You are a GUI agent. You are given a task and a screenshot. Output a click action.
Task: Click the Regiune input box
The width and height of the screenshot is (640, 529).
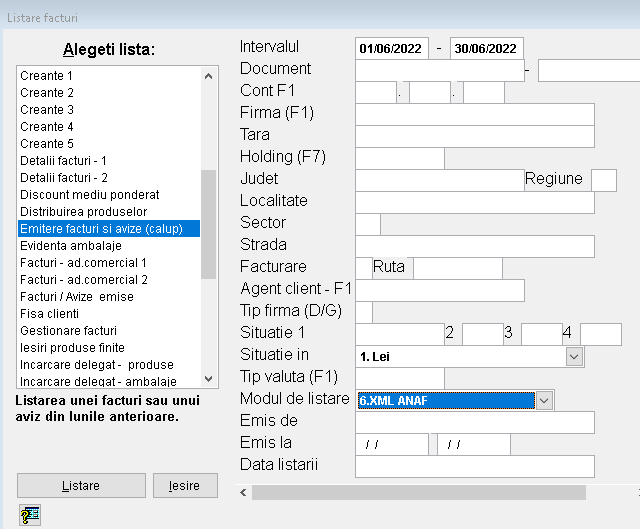click(x=604, y=181)
